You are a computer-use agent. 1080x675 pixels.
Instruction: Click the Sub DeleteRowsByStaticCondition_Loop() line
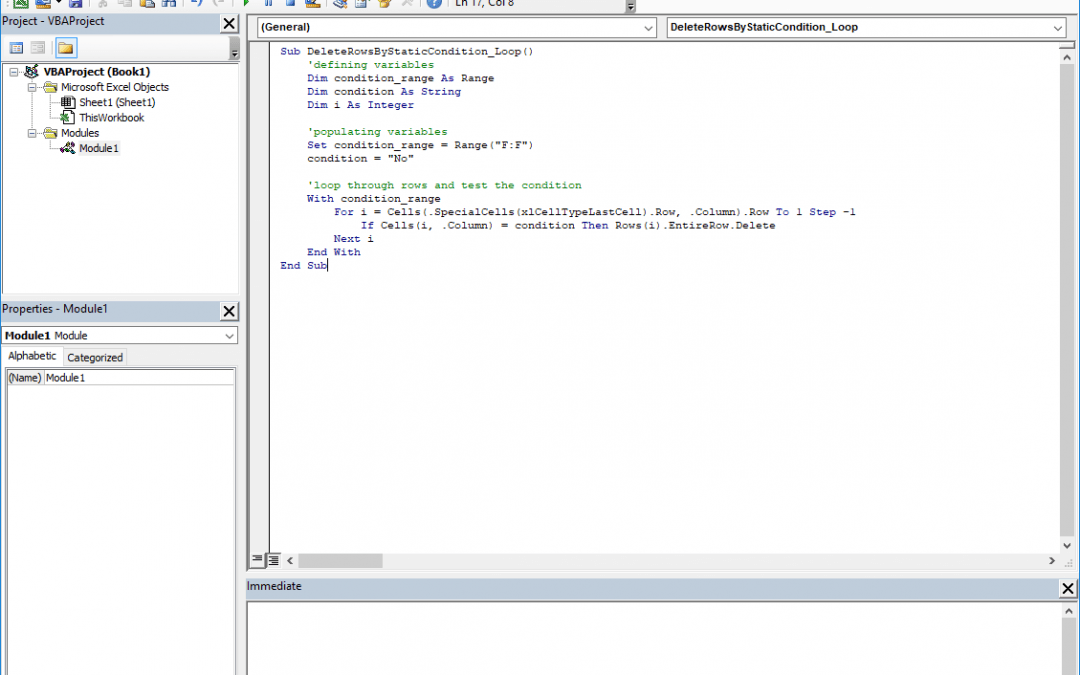point(406,52)
